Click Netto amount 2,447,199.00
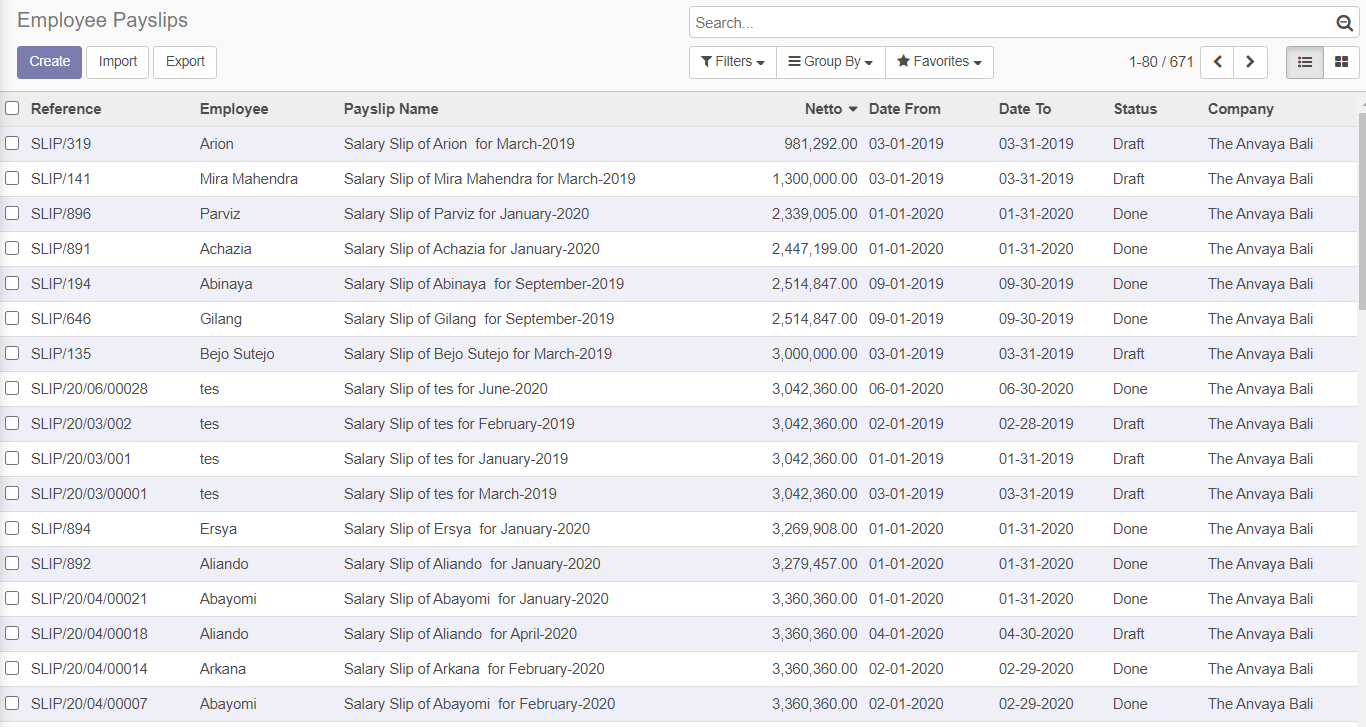Image resolution: width=1366 pixels, height=727 pixels. (814, 249)
